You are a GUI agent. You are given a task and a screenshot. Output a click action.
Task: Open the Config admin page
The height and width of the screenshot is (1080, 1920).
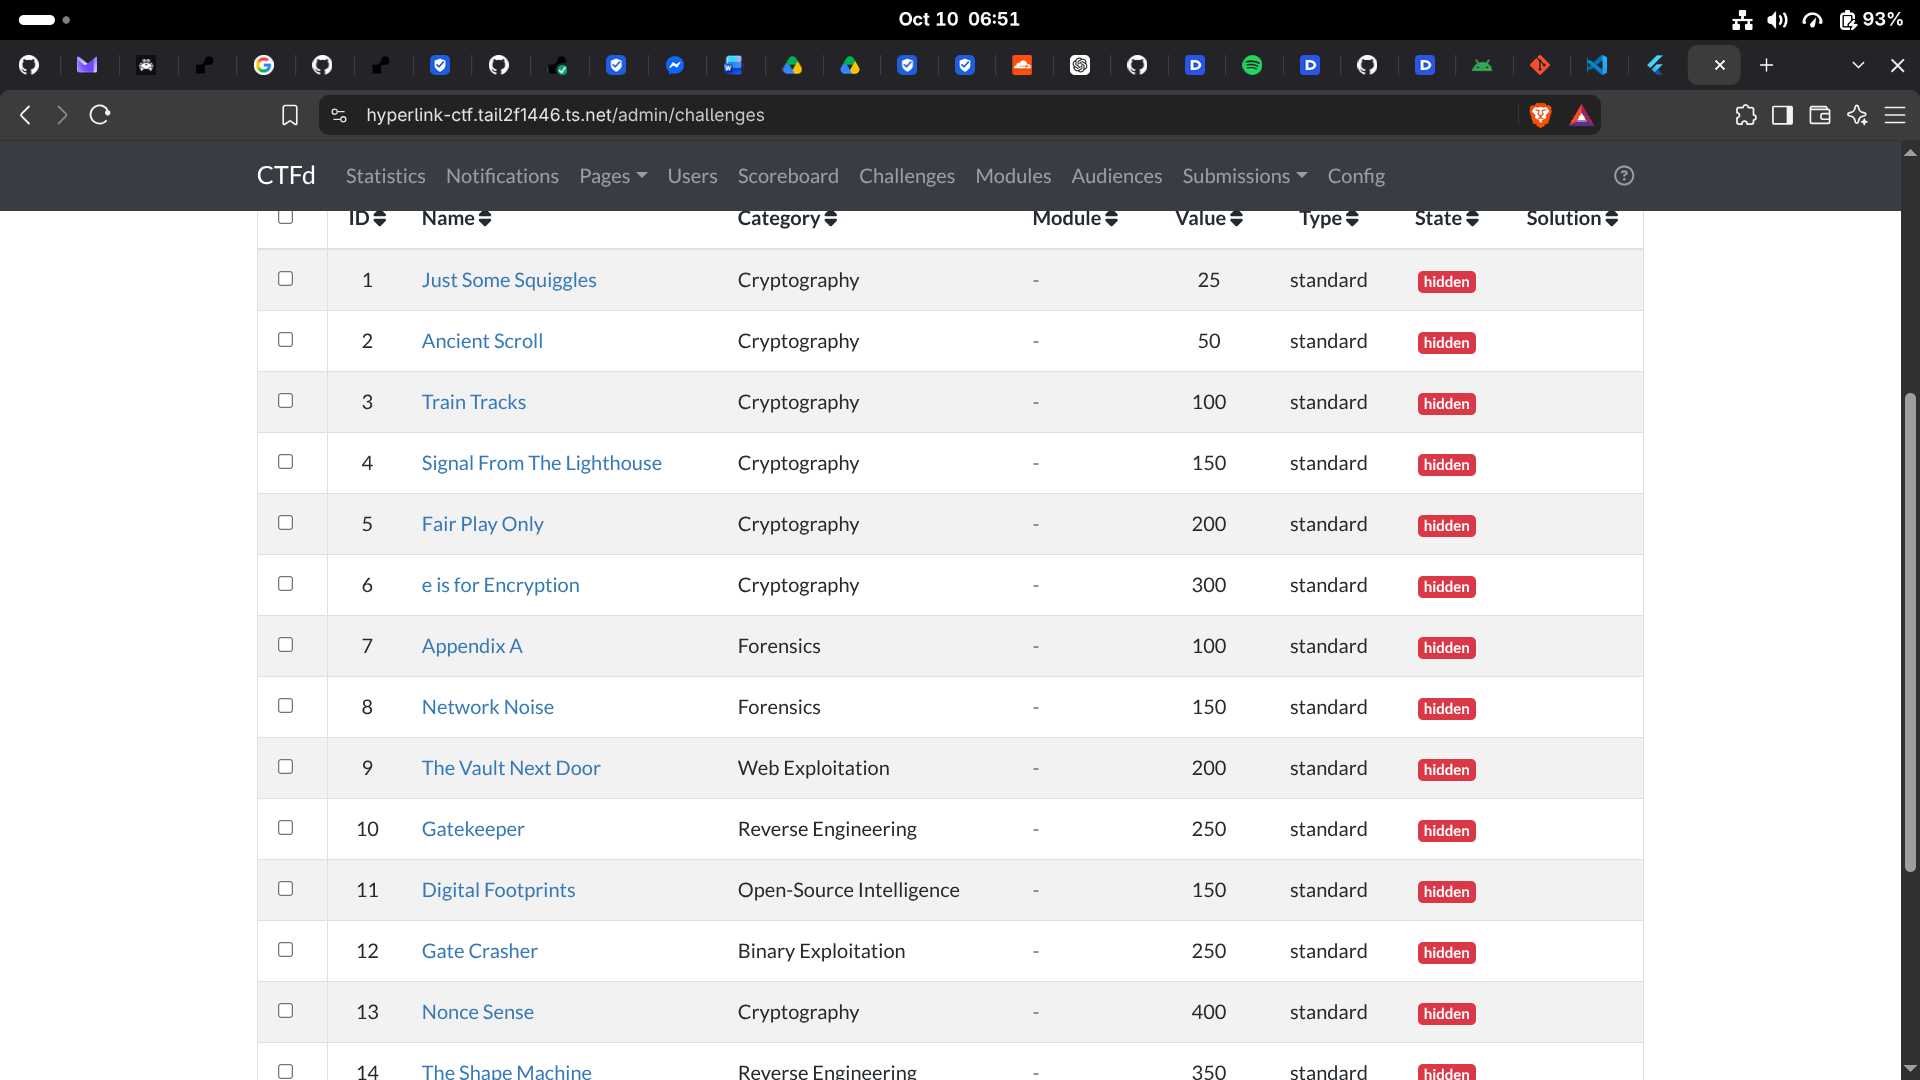tap(1356, 176)
